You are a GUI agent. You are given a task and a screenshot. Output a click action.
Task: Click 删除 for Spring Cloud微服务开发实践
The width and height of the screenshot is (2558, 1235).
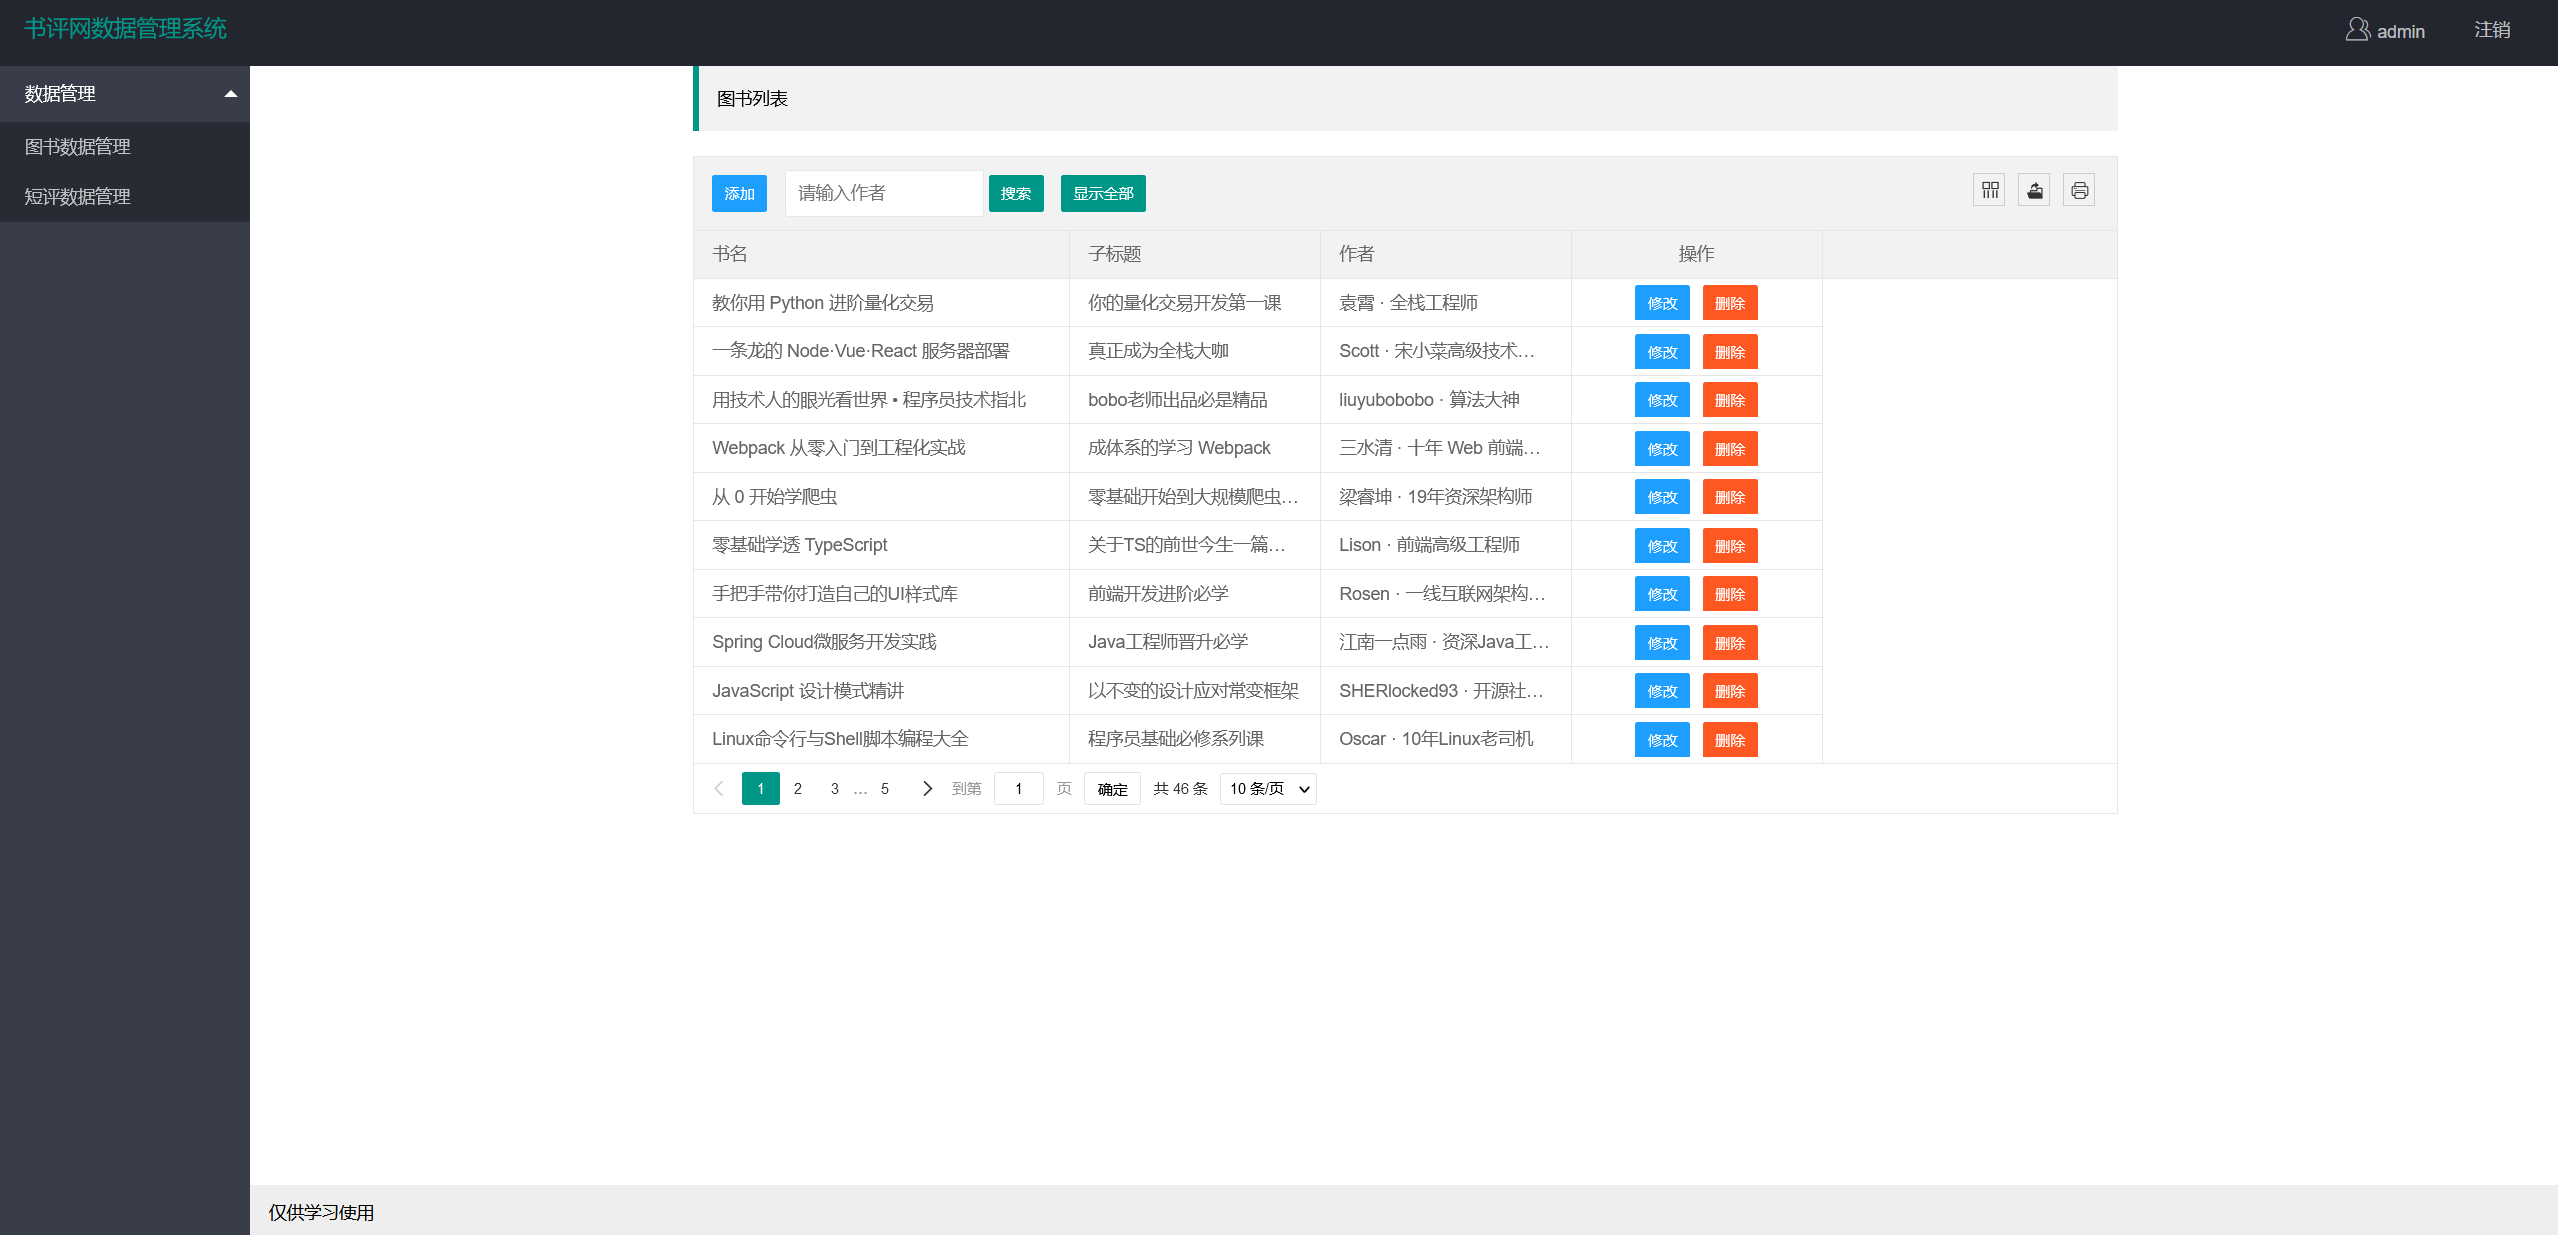coord(1730,643)
